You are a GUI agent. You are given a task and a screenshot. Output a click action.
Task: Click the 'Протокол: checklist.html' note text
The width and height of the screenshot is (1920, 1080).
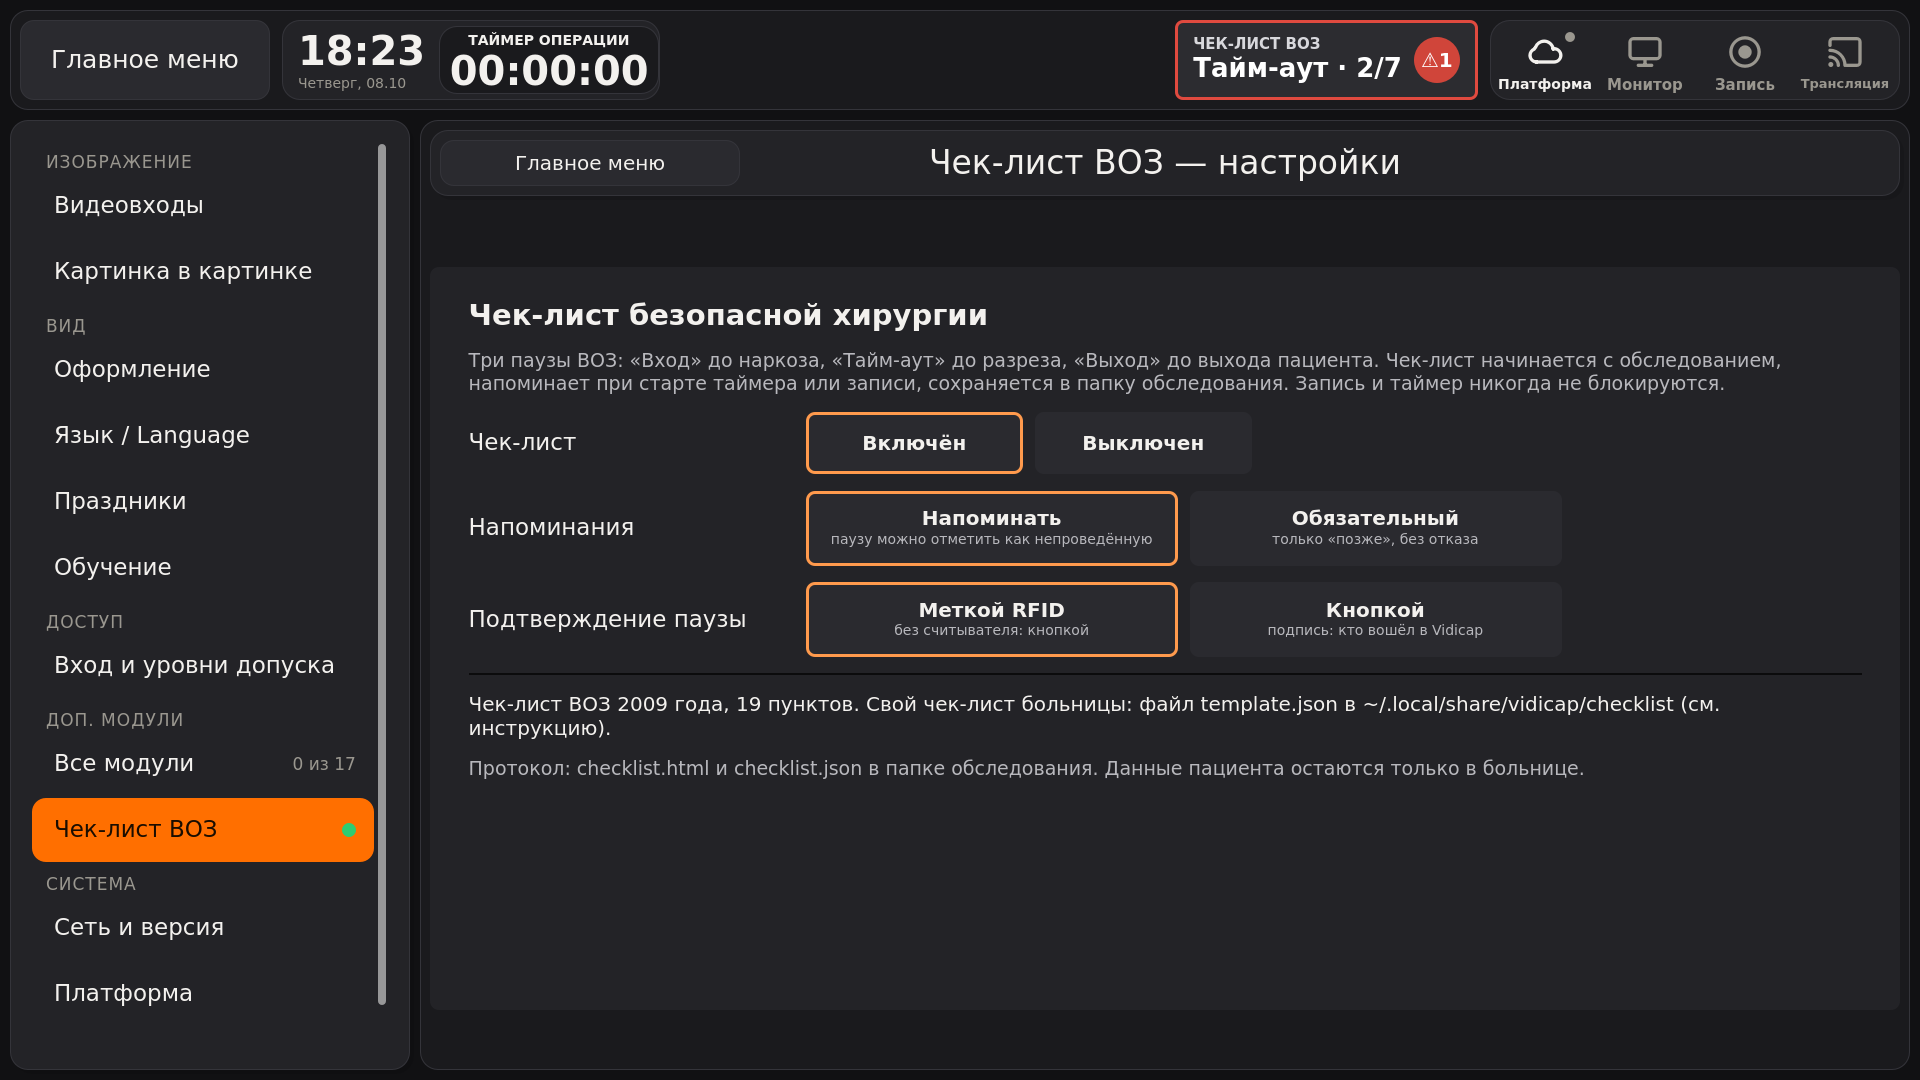click(x=1026, y=768)
